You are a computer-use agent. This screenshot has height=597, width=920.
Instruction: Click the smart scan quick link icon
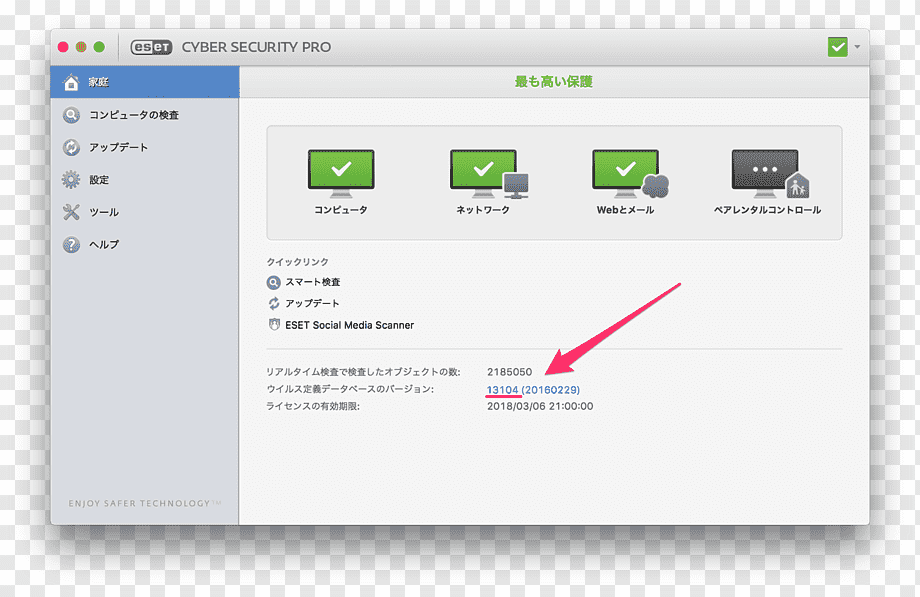pyautogui.click(x=273, y=282)
